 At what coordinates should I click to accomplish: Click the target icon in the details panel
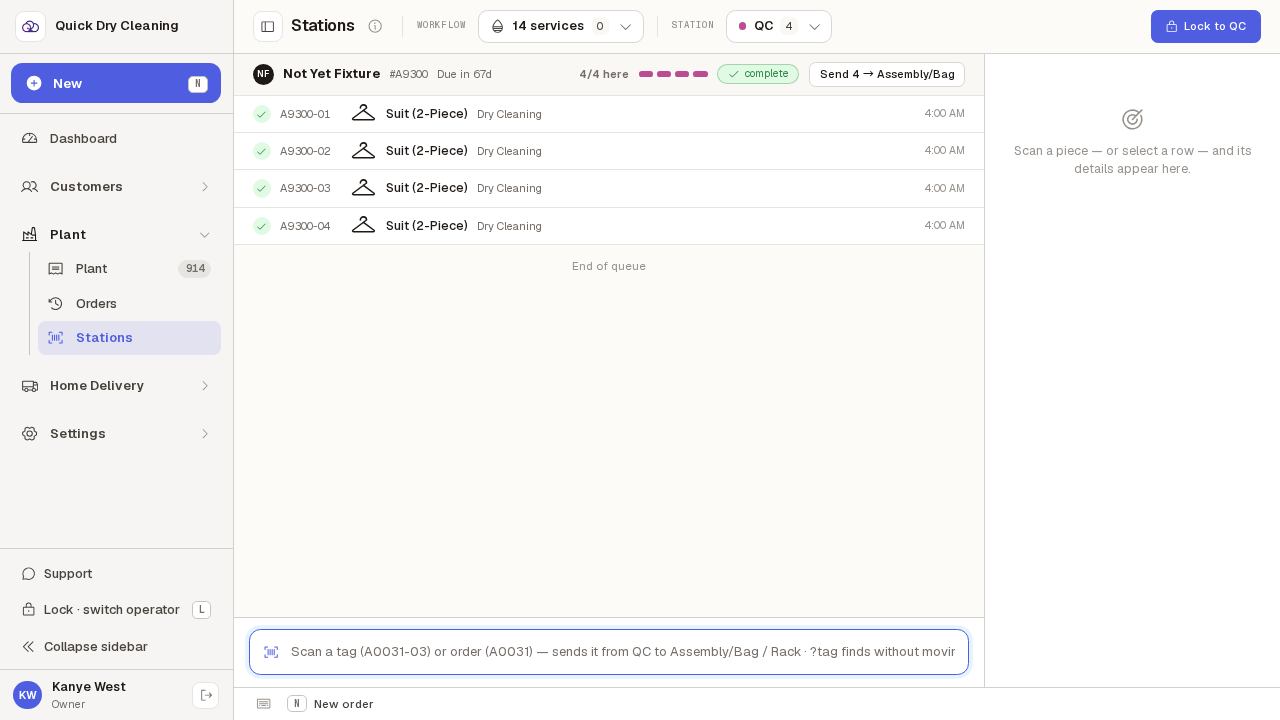[x=1132, y=119]
